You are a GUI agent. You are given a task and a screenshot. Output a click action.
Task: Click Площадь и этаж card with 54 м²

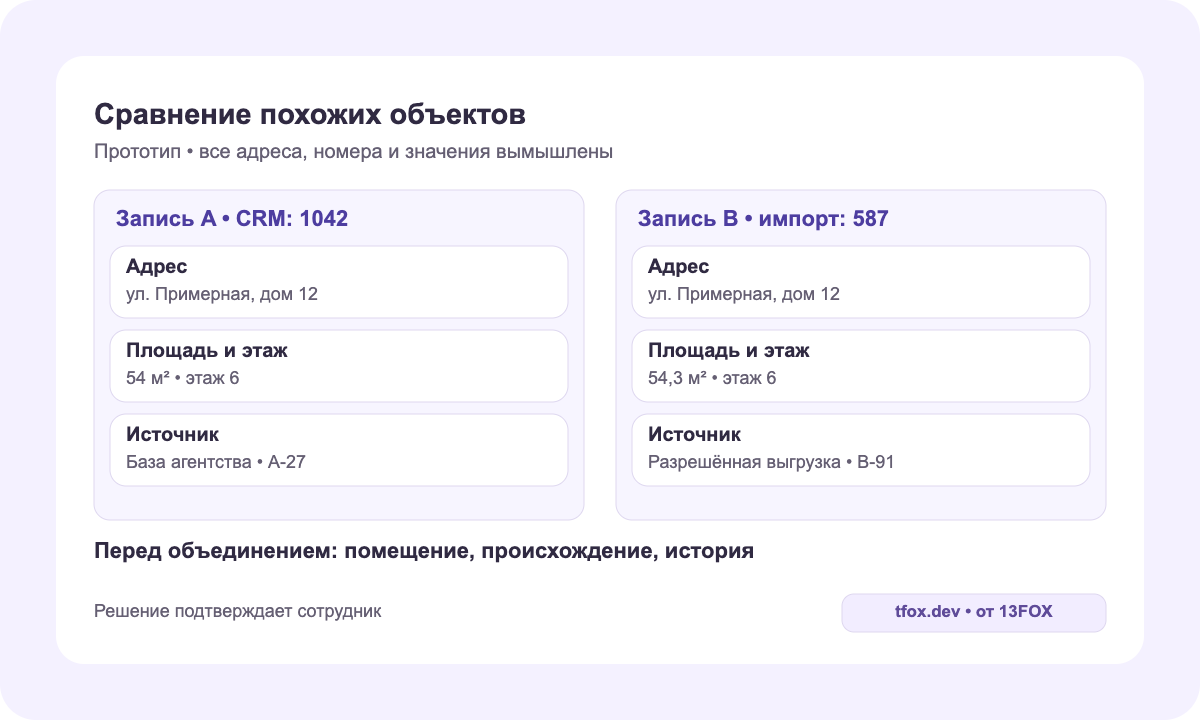click(339, 366)
